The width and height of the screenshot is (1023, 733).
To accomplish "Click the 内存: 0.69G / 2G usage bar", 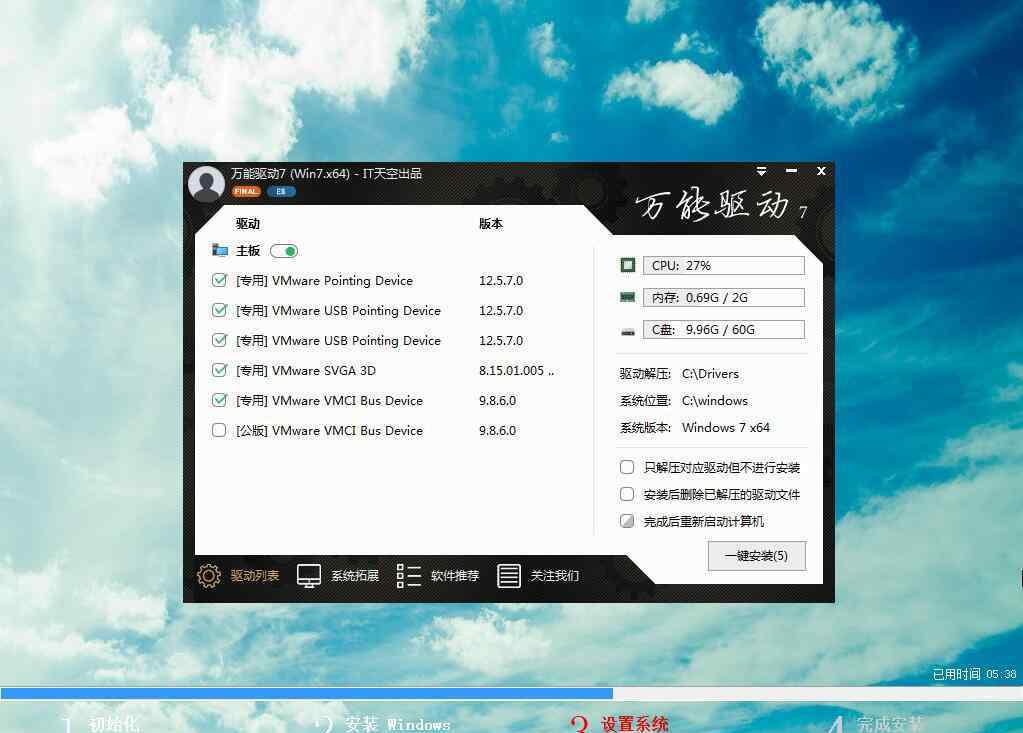I will coord(724,297).
